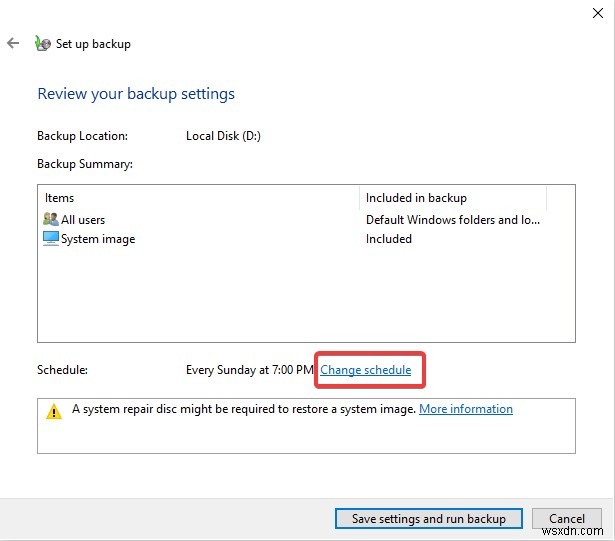
Task: Select the System image row text
Action: pos(98,239)
